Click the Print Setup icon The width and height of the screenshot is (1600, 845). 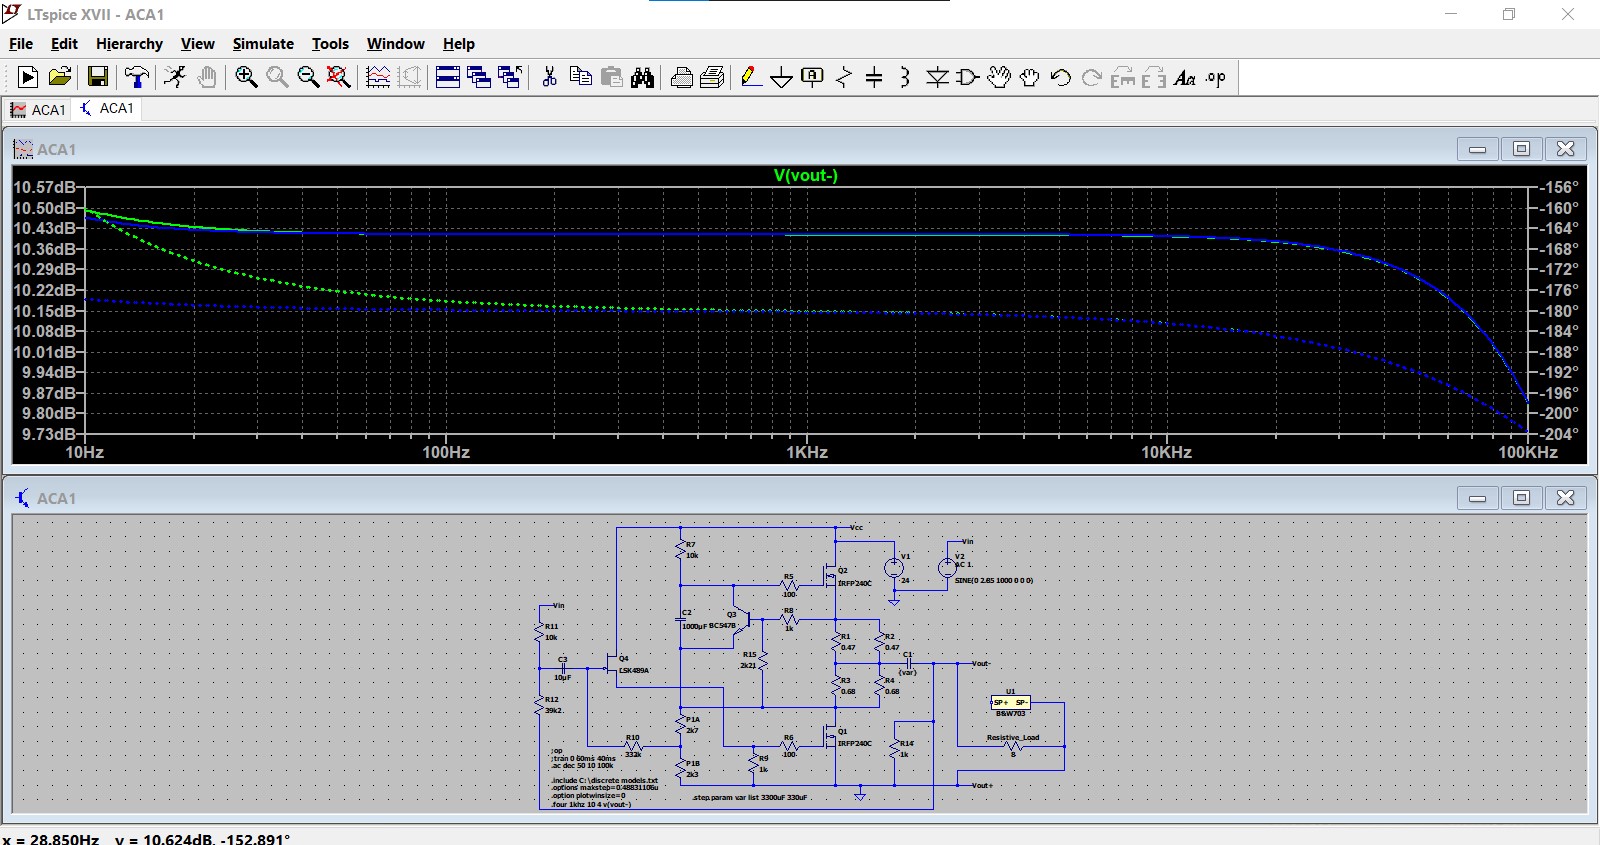click(x=681, y=77)
